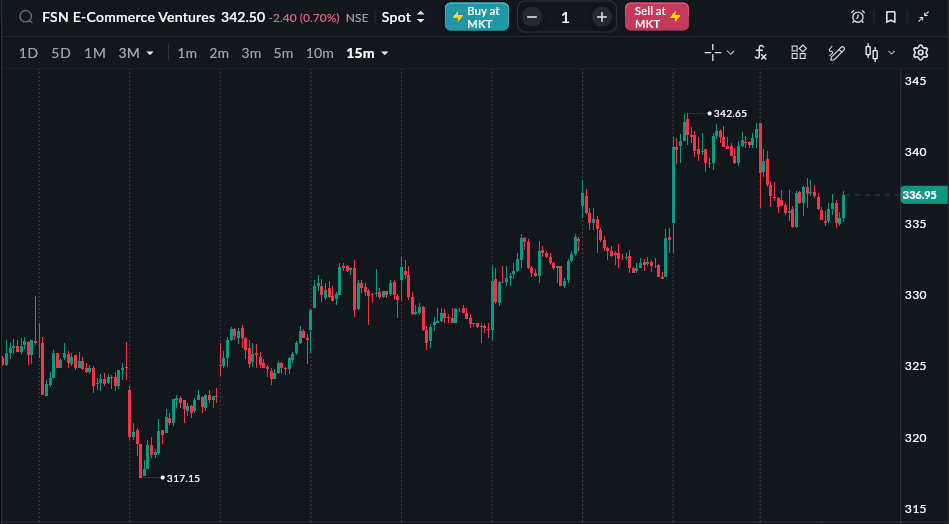Click the NSE exchange label
The image size is (949, 524).
point(357,18)
